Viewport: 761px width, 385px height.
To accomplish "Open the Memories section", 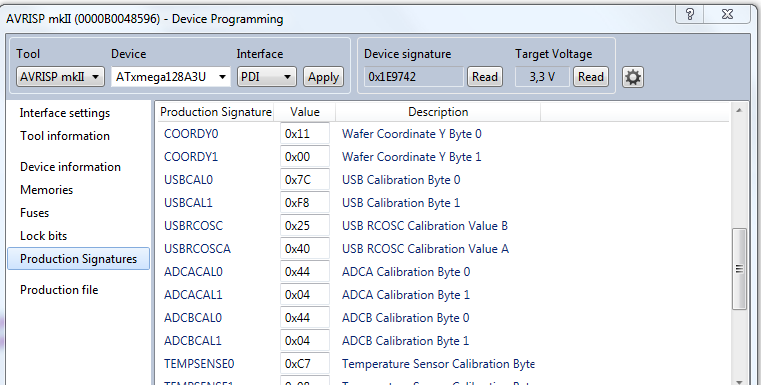I will (x=47, y=190).
